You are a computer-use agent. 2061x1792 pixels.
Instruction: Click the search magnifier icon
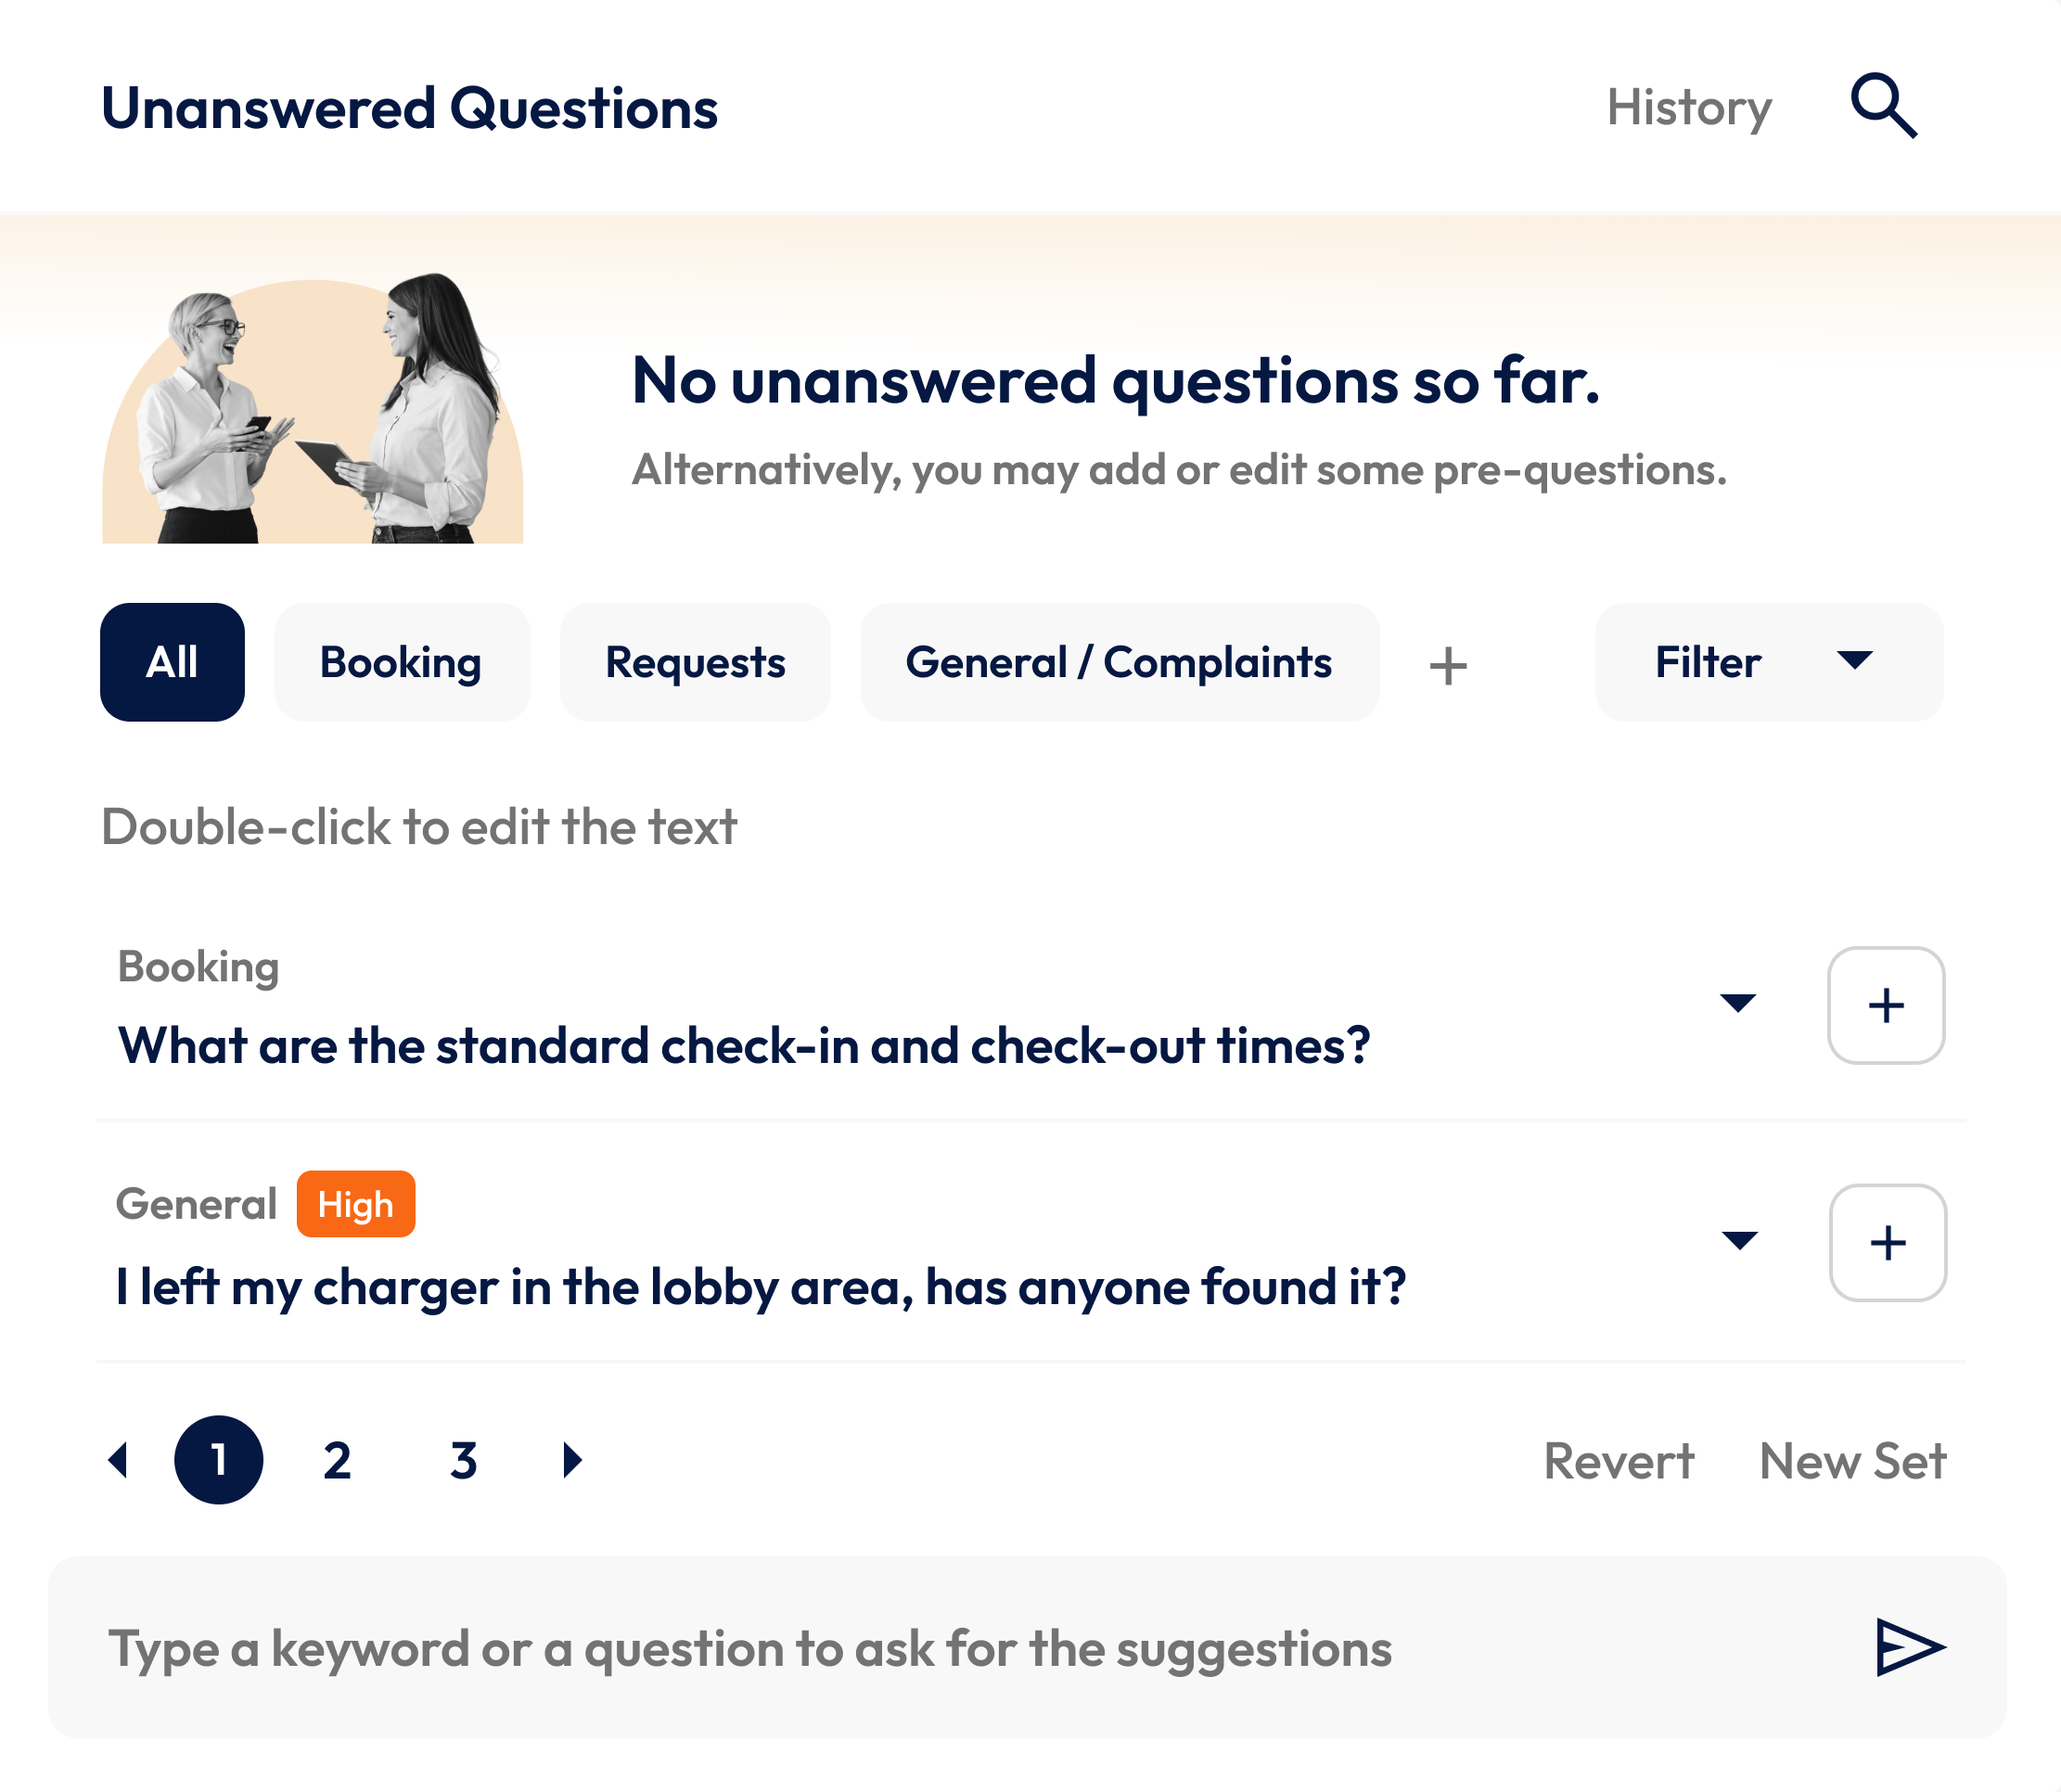click(1883, 105)
